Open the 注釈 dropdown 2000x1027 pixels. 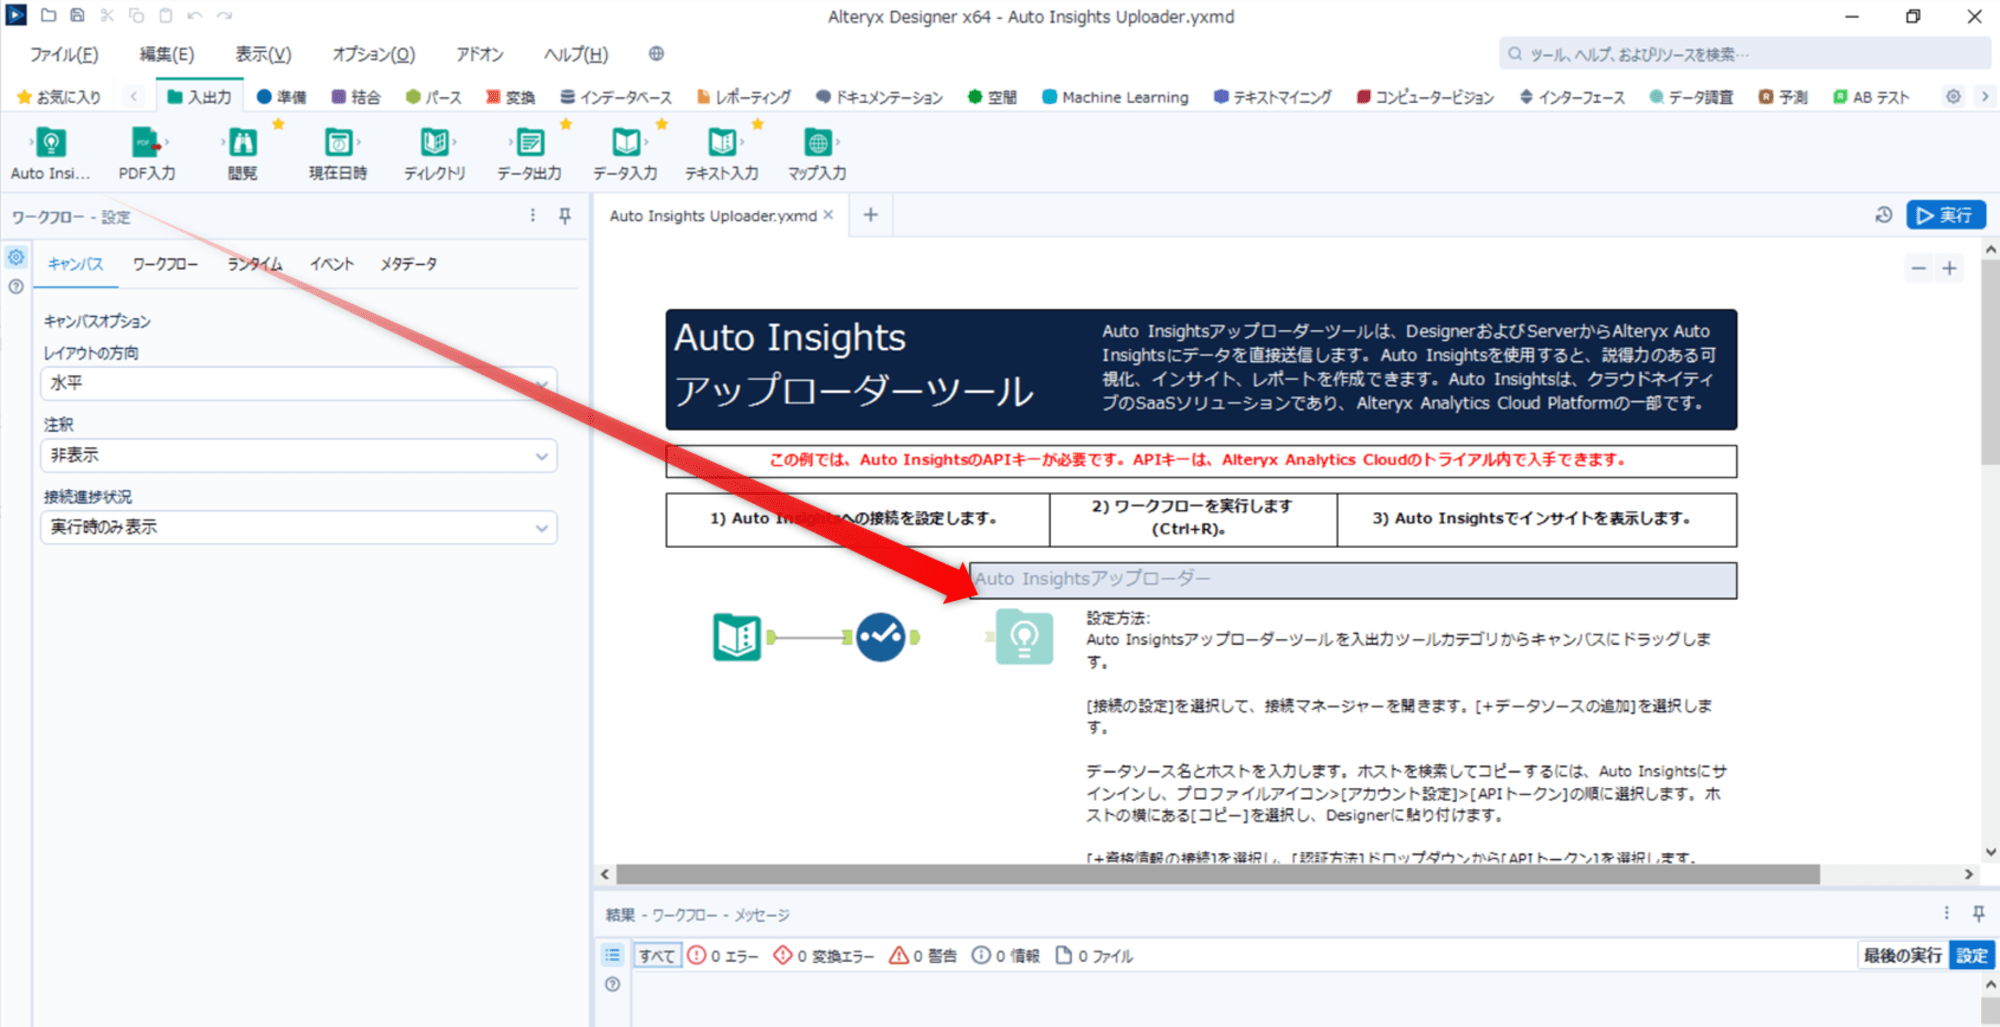click(299, 456)
